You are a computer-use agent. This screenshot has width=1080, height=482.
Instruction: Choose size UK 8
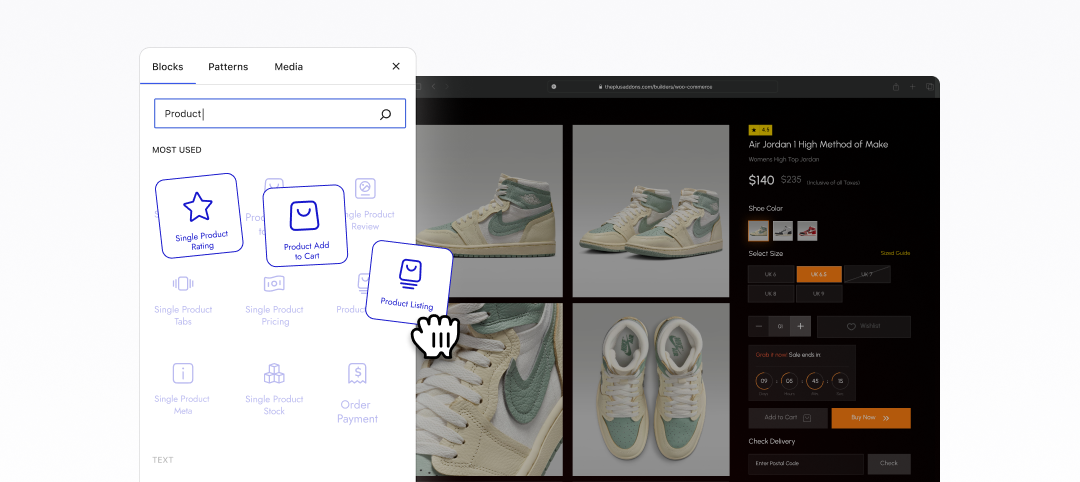(771, 293)
